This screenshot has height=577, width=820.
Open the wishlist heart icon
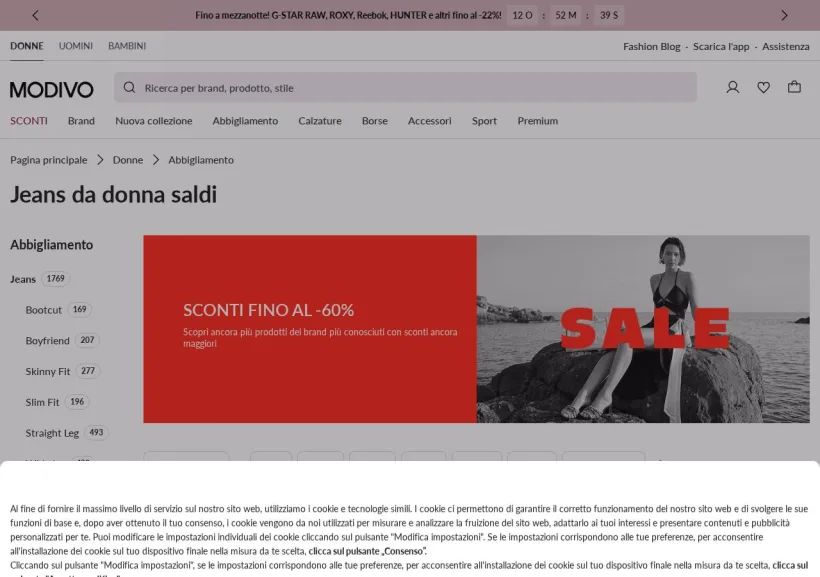[x=764, y=87]
